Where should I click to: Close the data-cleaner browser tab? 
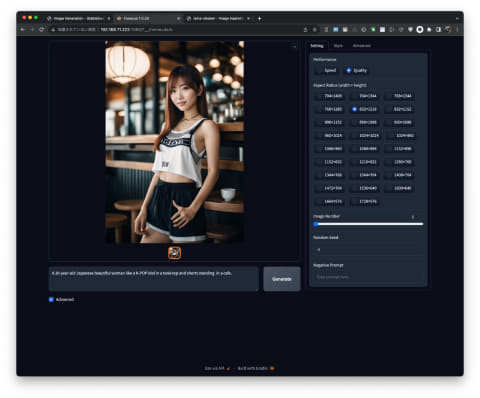click(249, 19)
